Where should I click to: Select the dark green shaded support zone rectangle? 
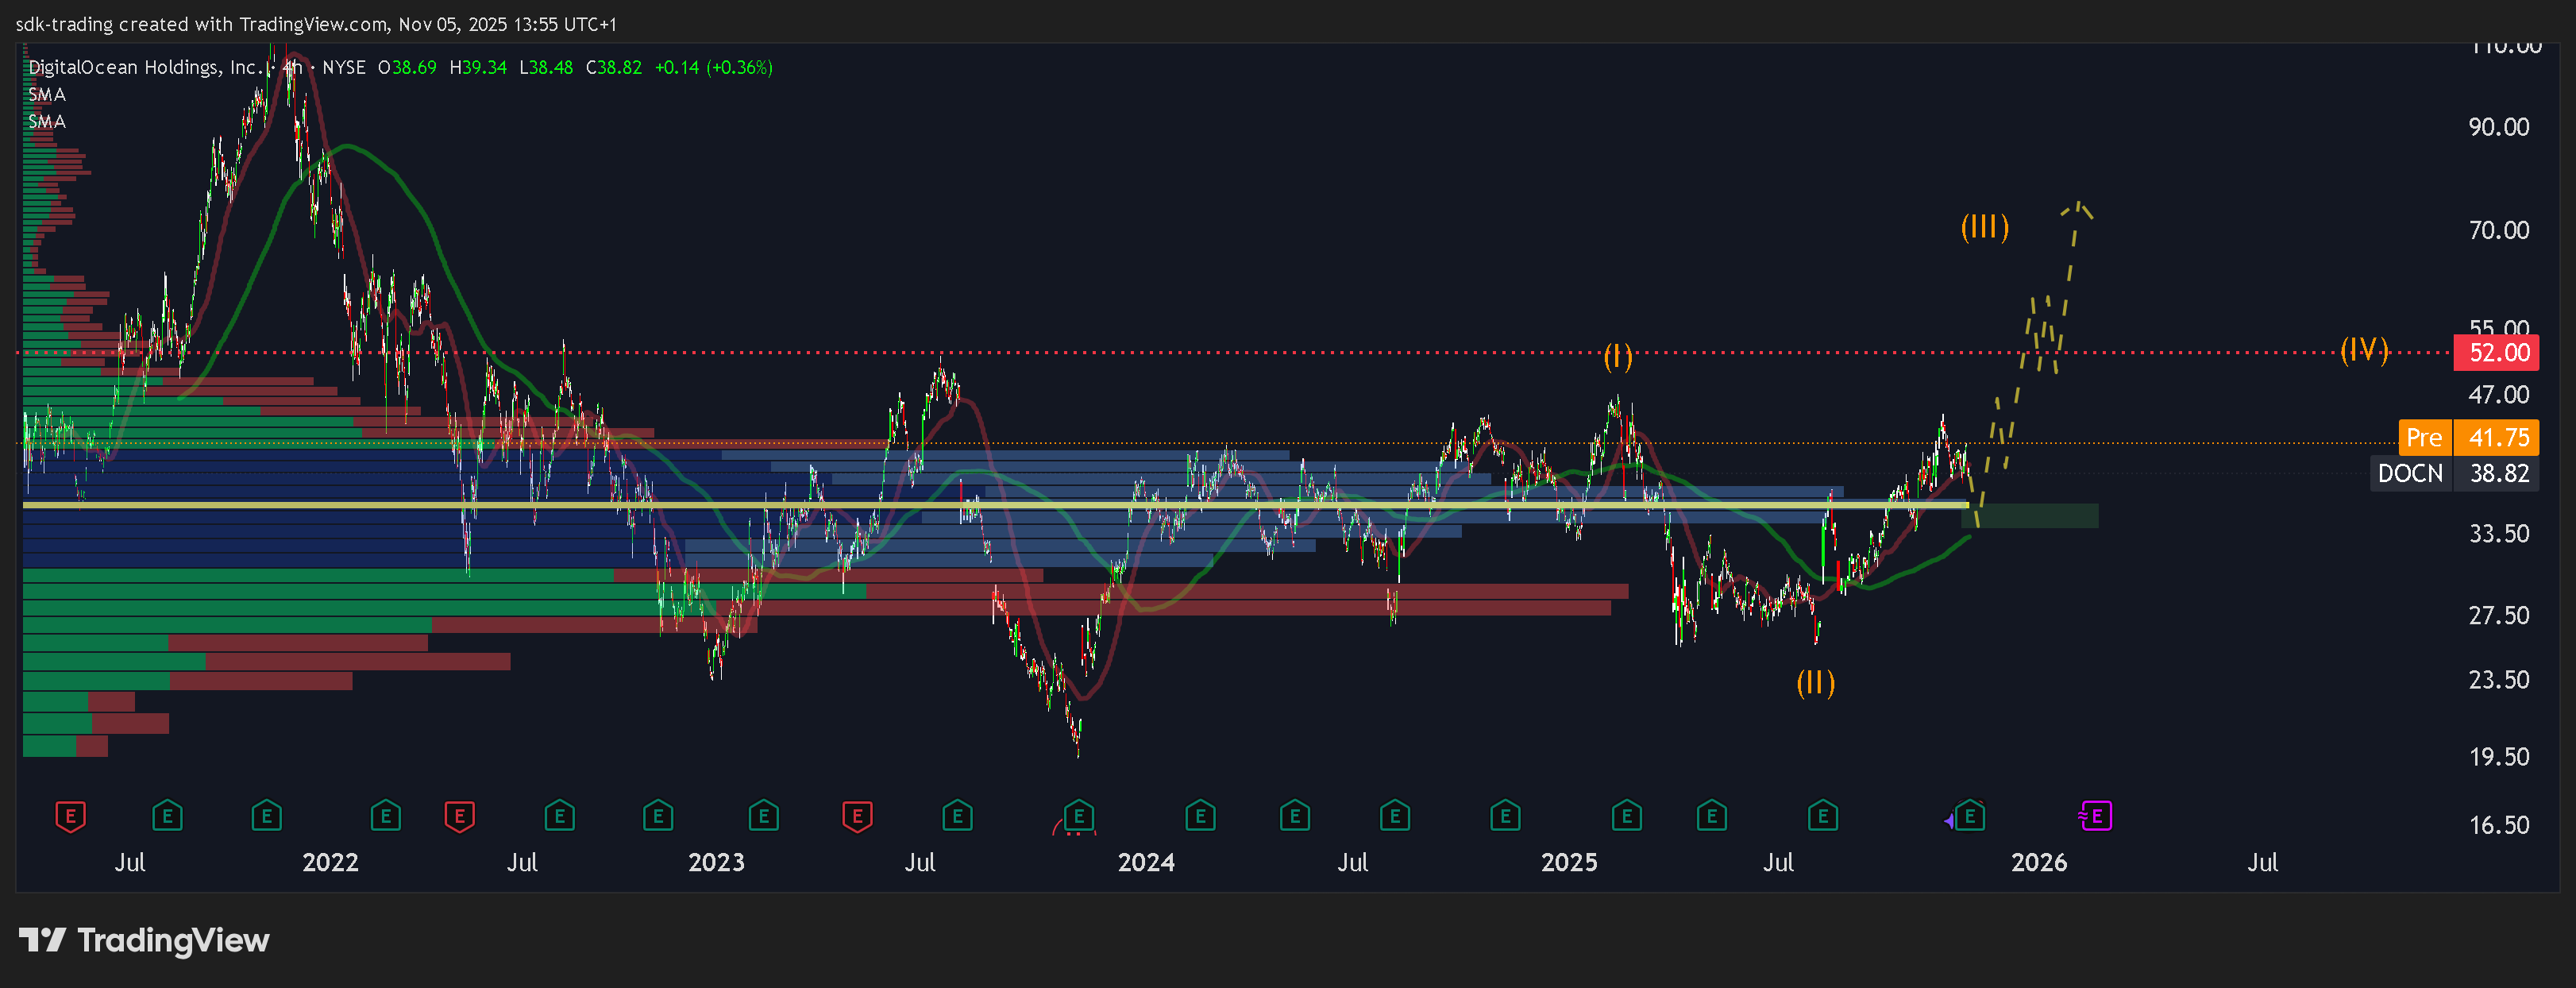[2030, 516]
